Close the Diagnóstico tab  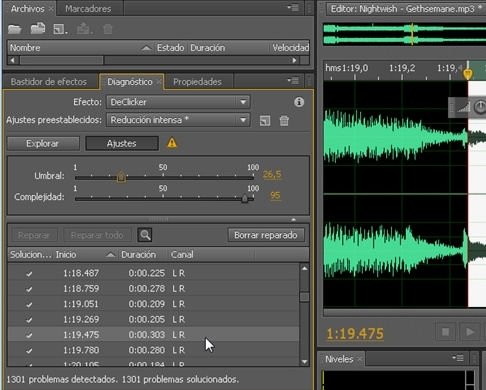[x=159, y=82]
